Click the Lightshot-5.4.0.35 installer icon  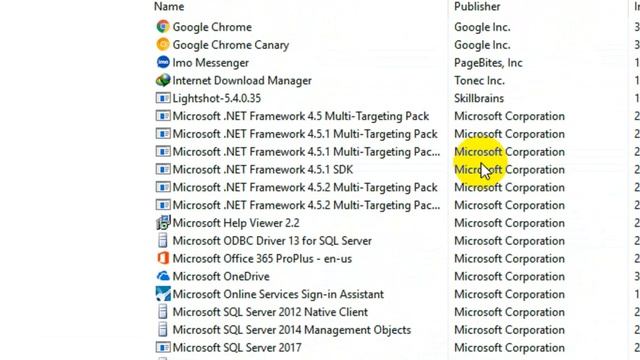point(163,98)
